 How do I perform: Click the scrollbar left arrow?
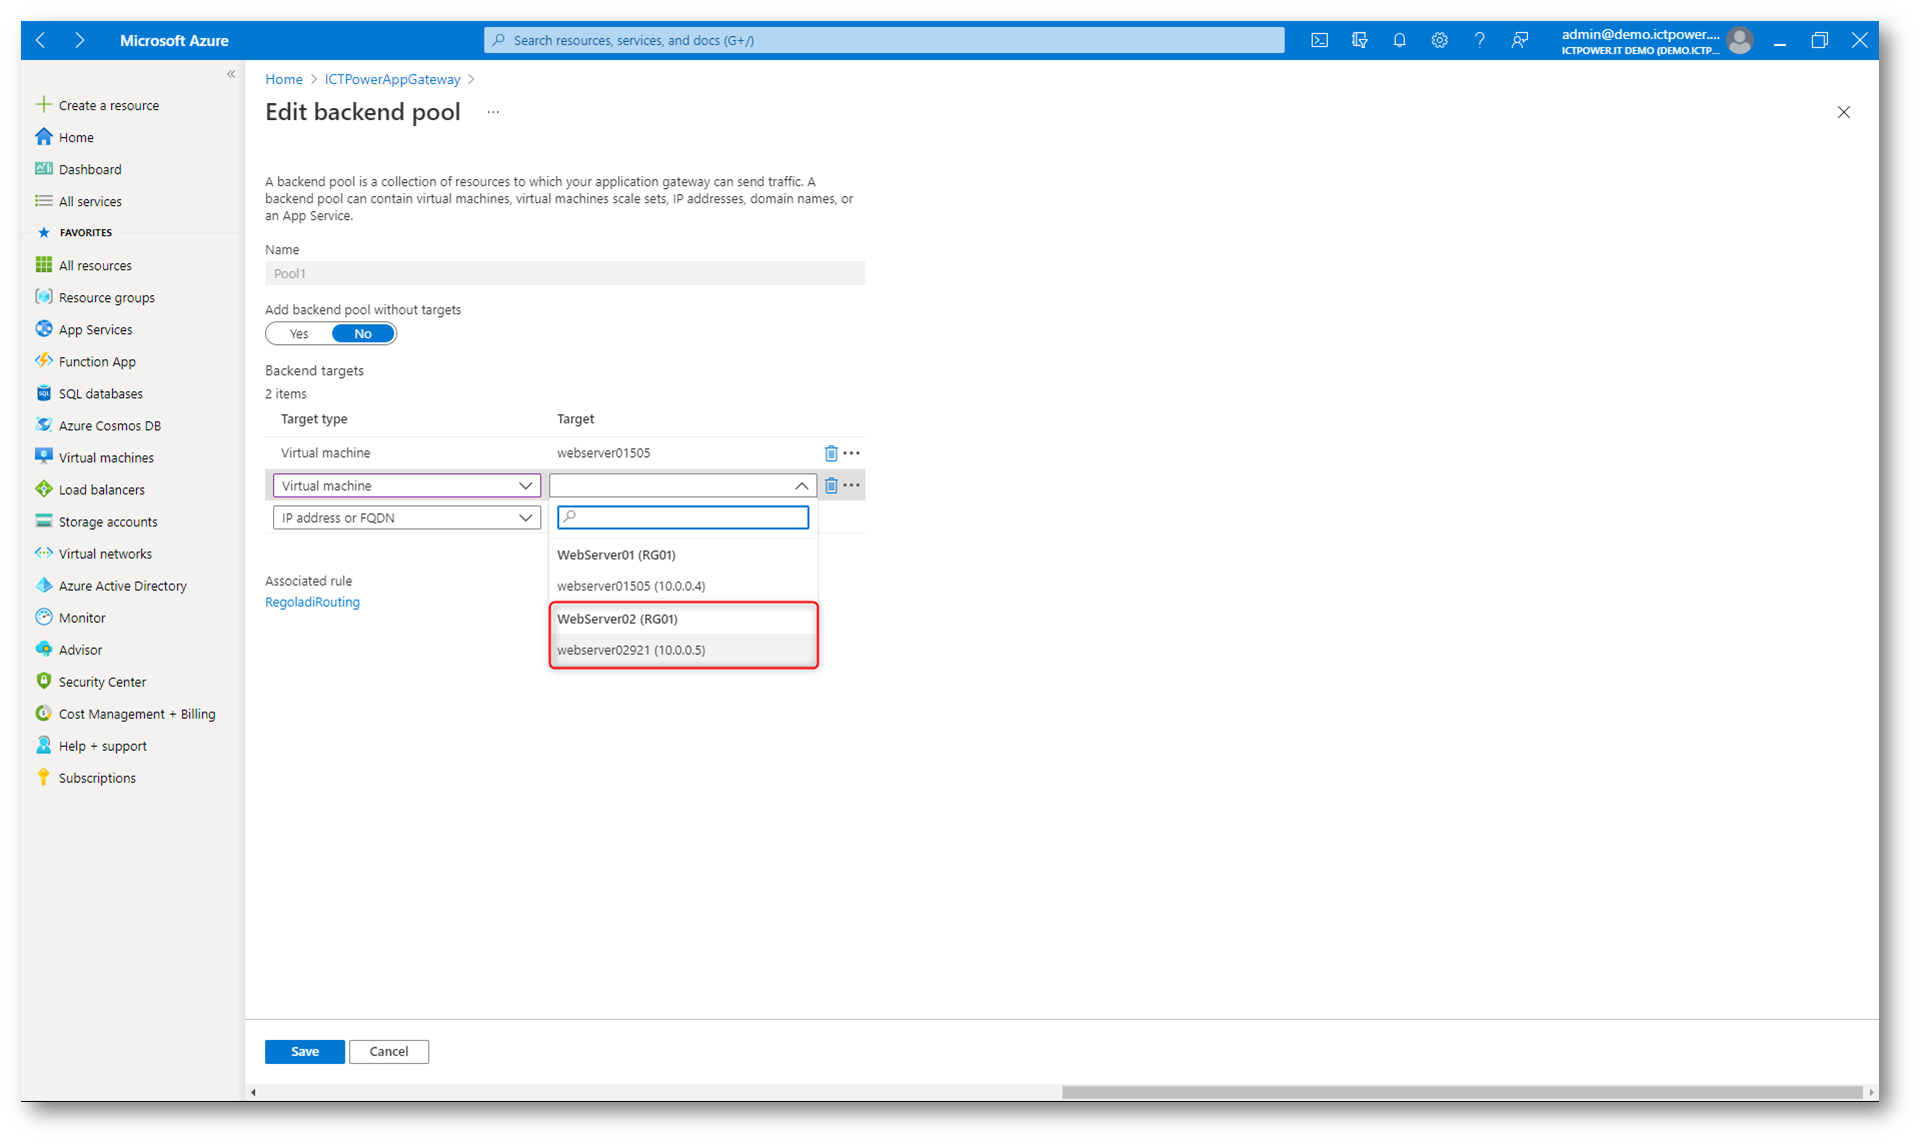point(253,1092)
